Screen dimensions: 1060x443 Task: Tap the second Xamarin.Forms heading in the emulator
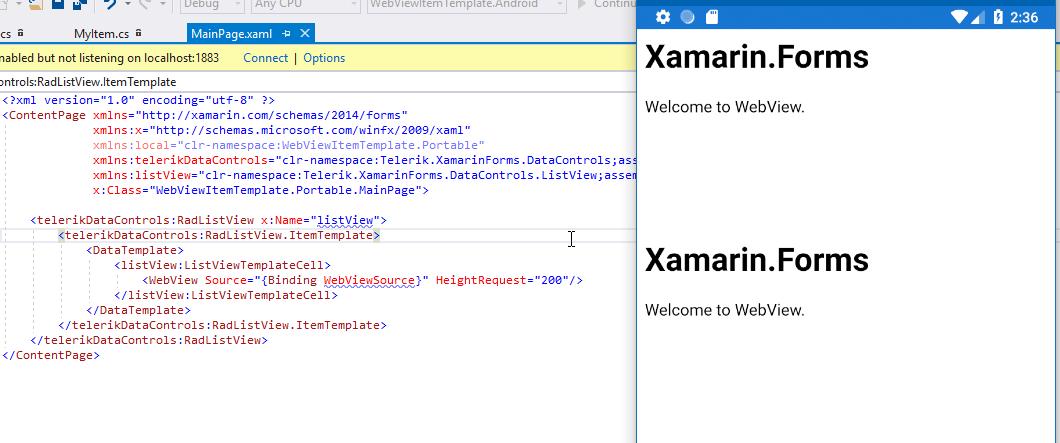point(756,260)
